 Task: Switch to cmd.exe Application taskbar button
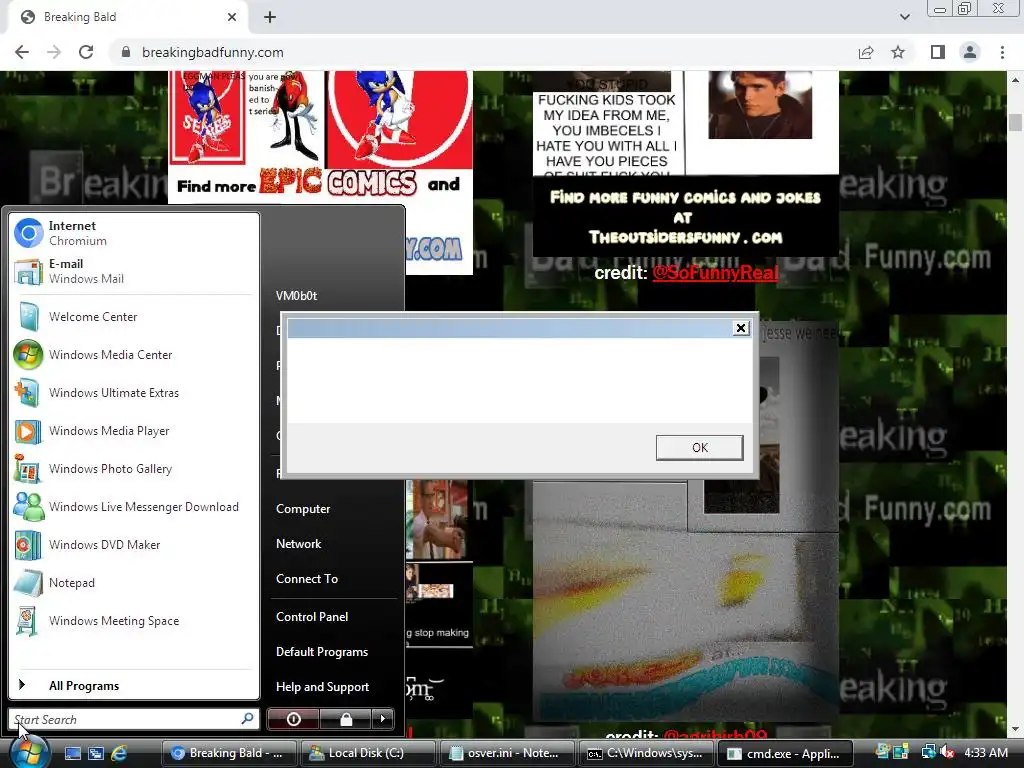pos(785,753)
